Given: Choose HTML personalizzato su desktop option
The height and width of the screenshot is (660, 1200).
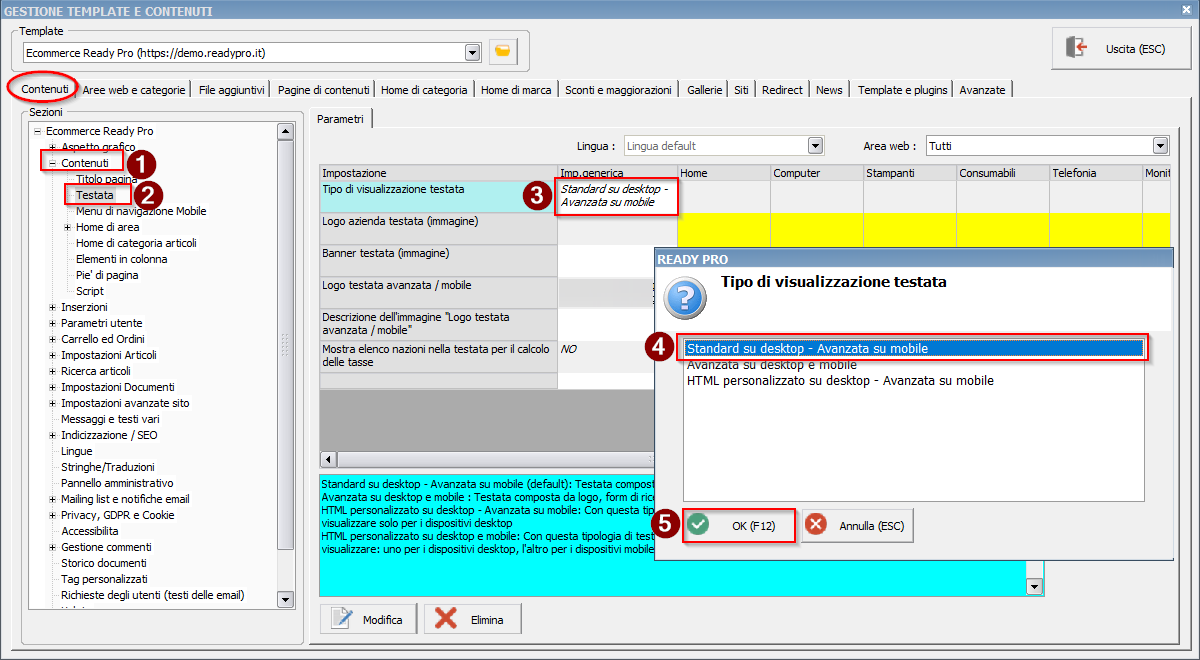Looking at the screenshot, I should point(839,381).
